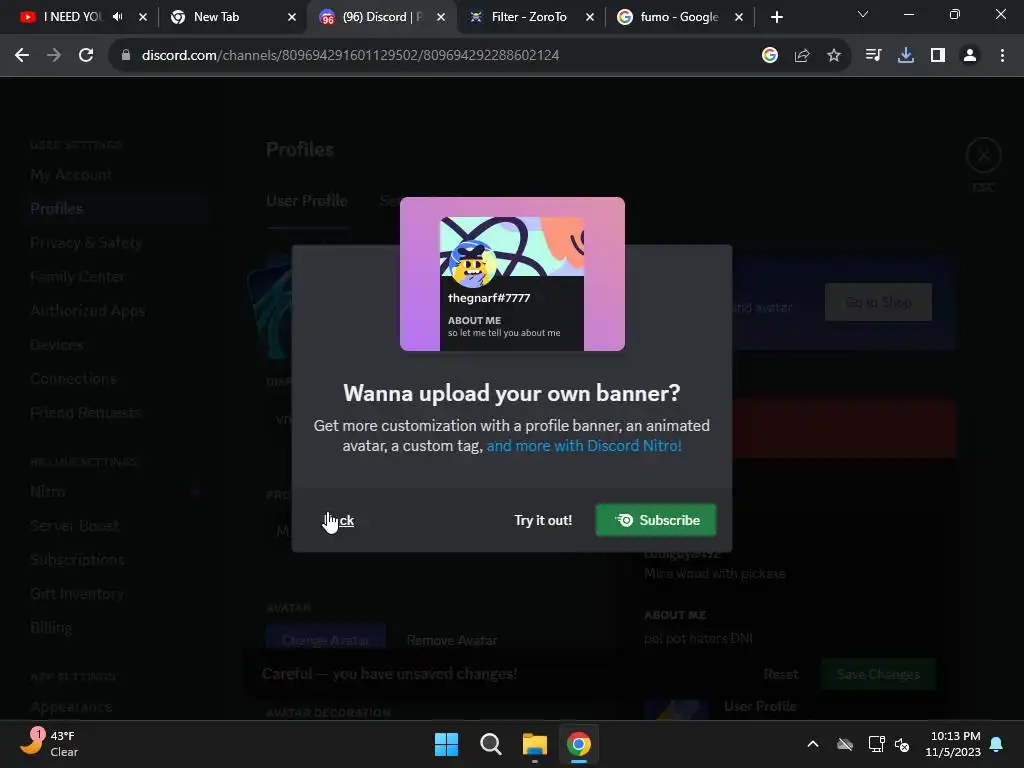Open the Chrome profile icon
The image size is (1024, 768).
click(x=970, y=56)
